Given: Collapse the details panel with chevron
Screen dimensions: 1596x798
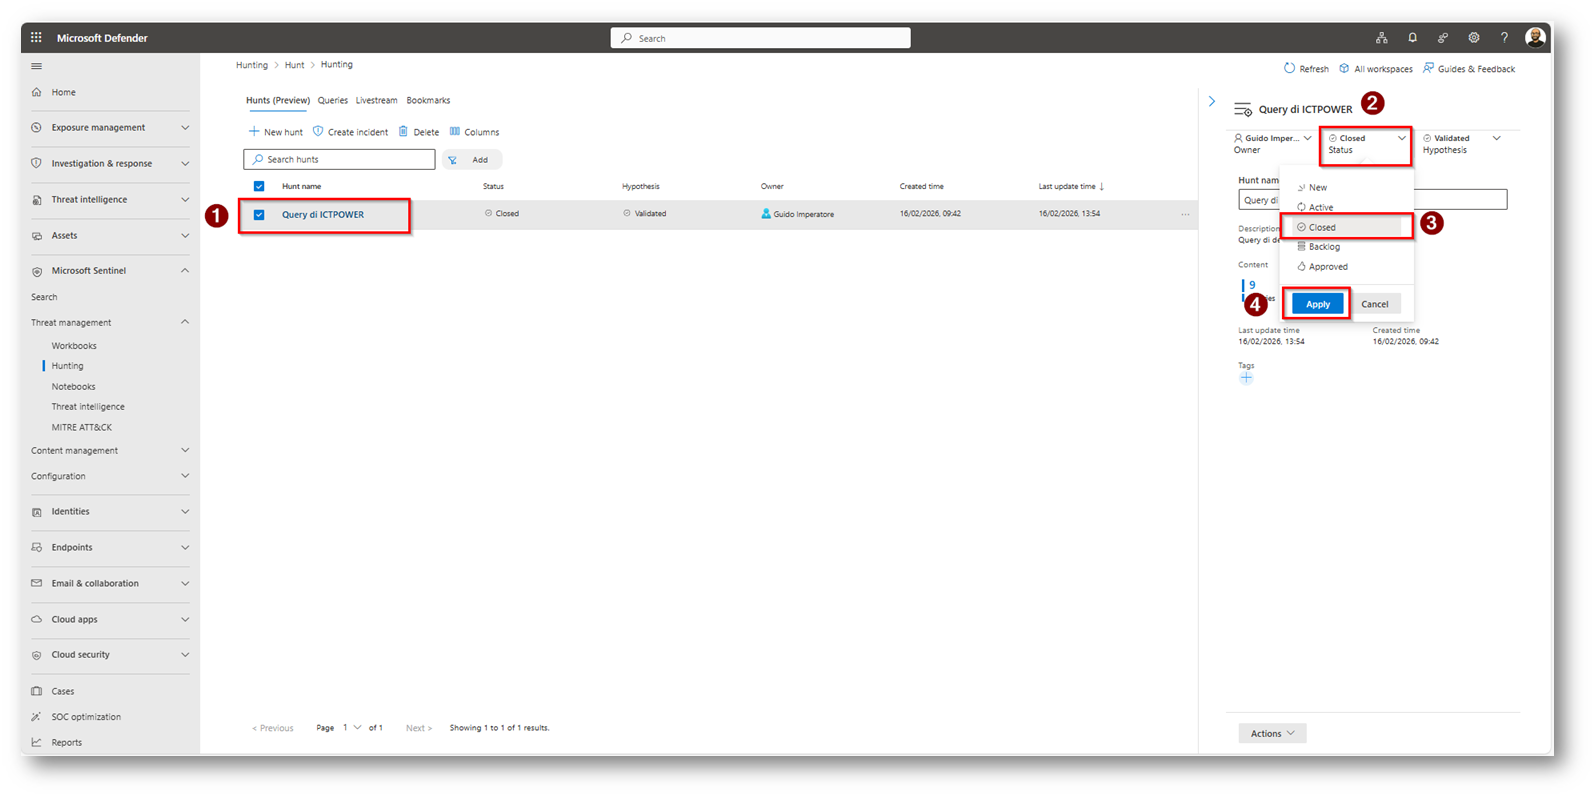Looking at the screenshot, I should (1212, 101).
